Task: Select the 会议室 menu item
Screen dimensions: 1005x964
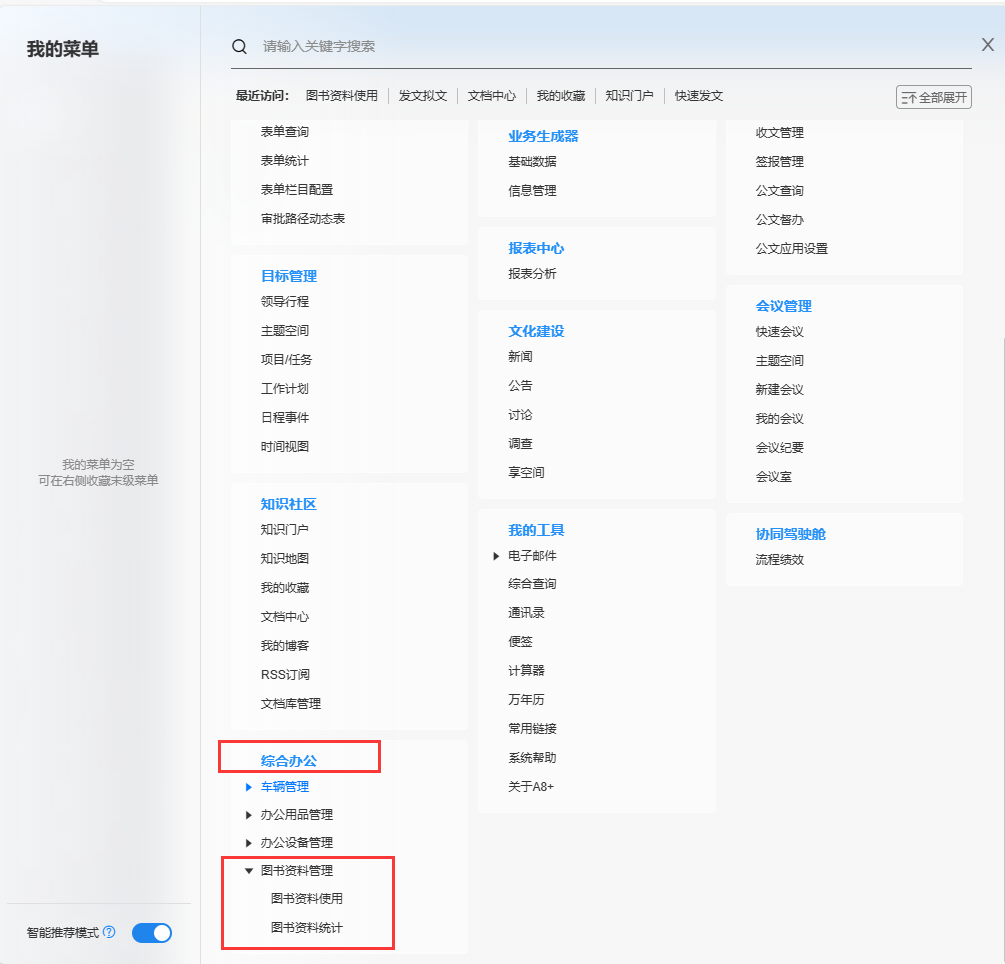Action: tap(774, 477)
